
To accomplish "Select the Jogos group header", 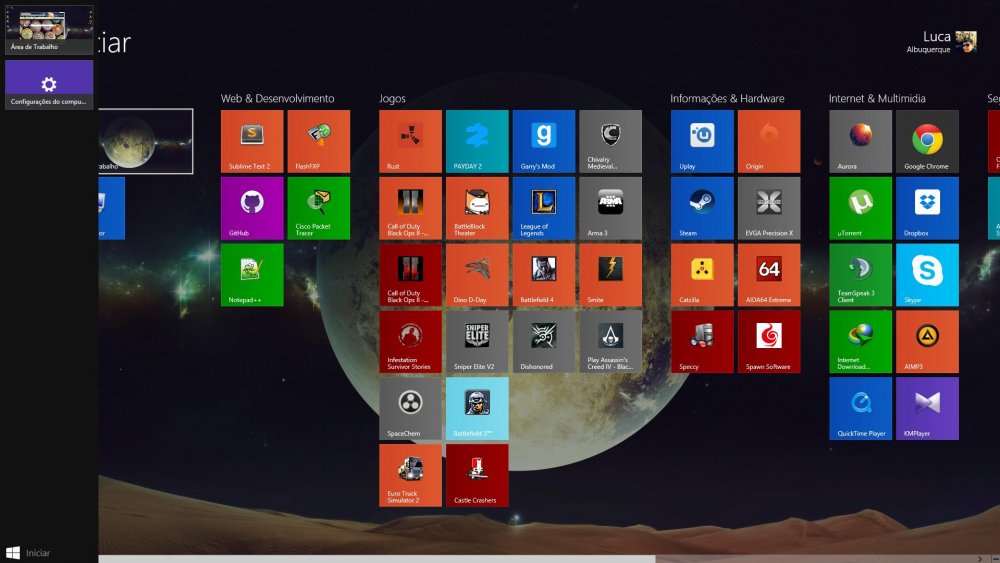I will [x=393, y=99].
